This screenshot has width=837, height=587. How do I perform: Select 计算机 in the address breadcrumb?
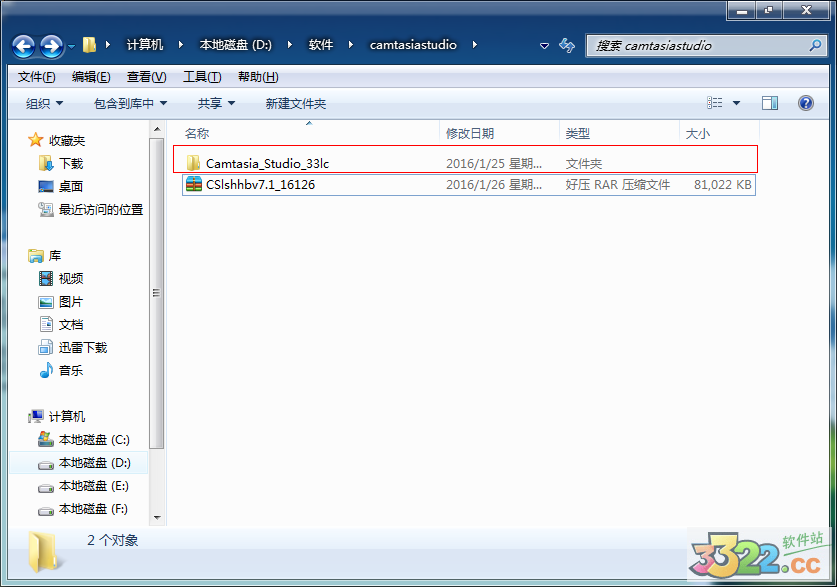point(145,45)
